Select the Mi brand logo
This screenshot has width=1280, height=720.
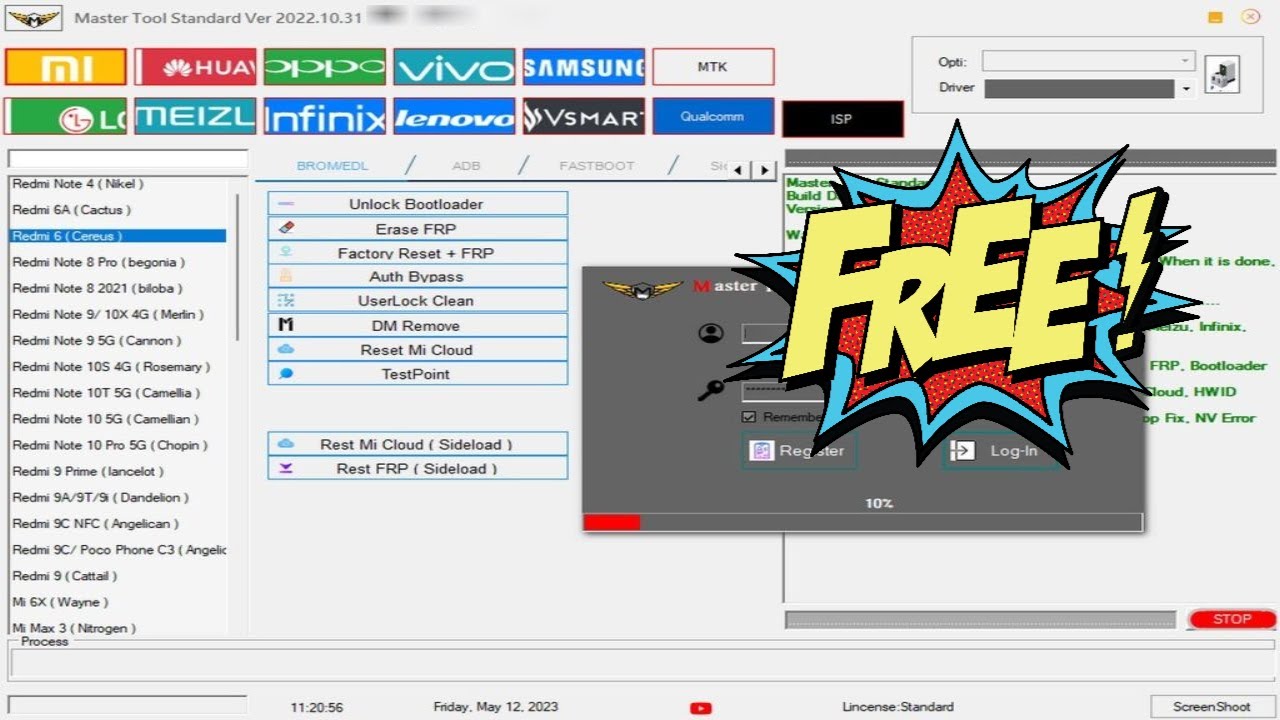point(66,67)
